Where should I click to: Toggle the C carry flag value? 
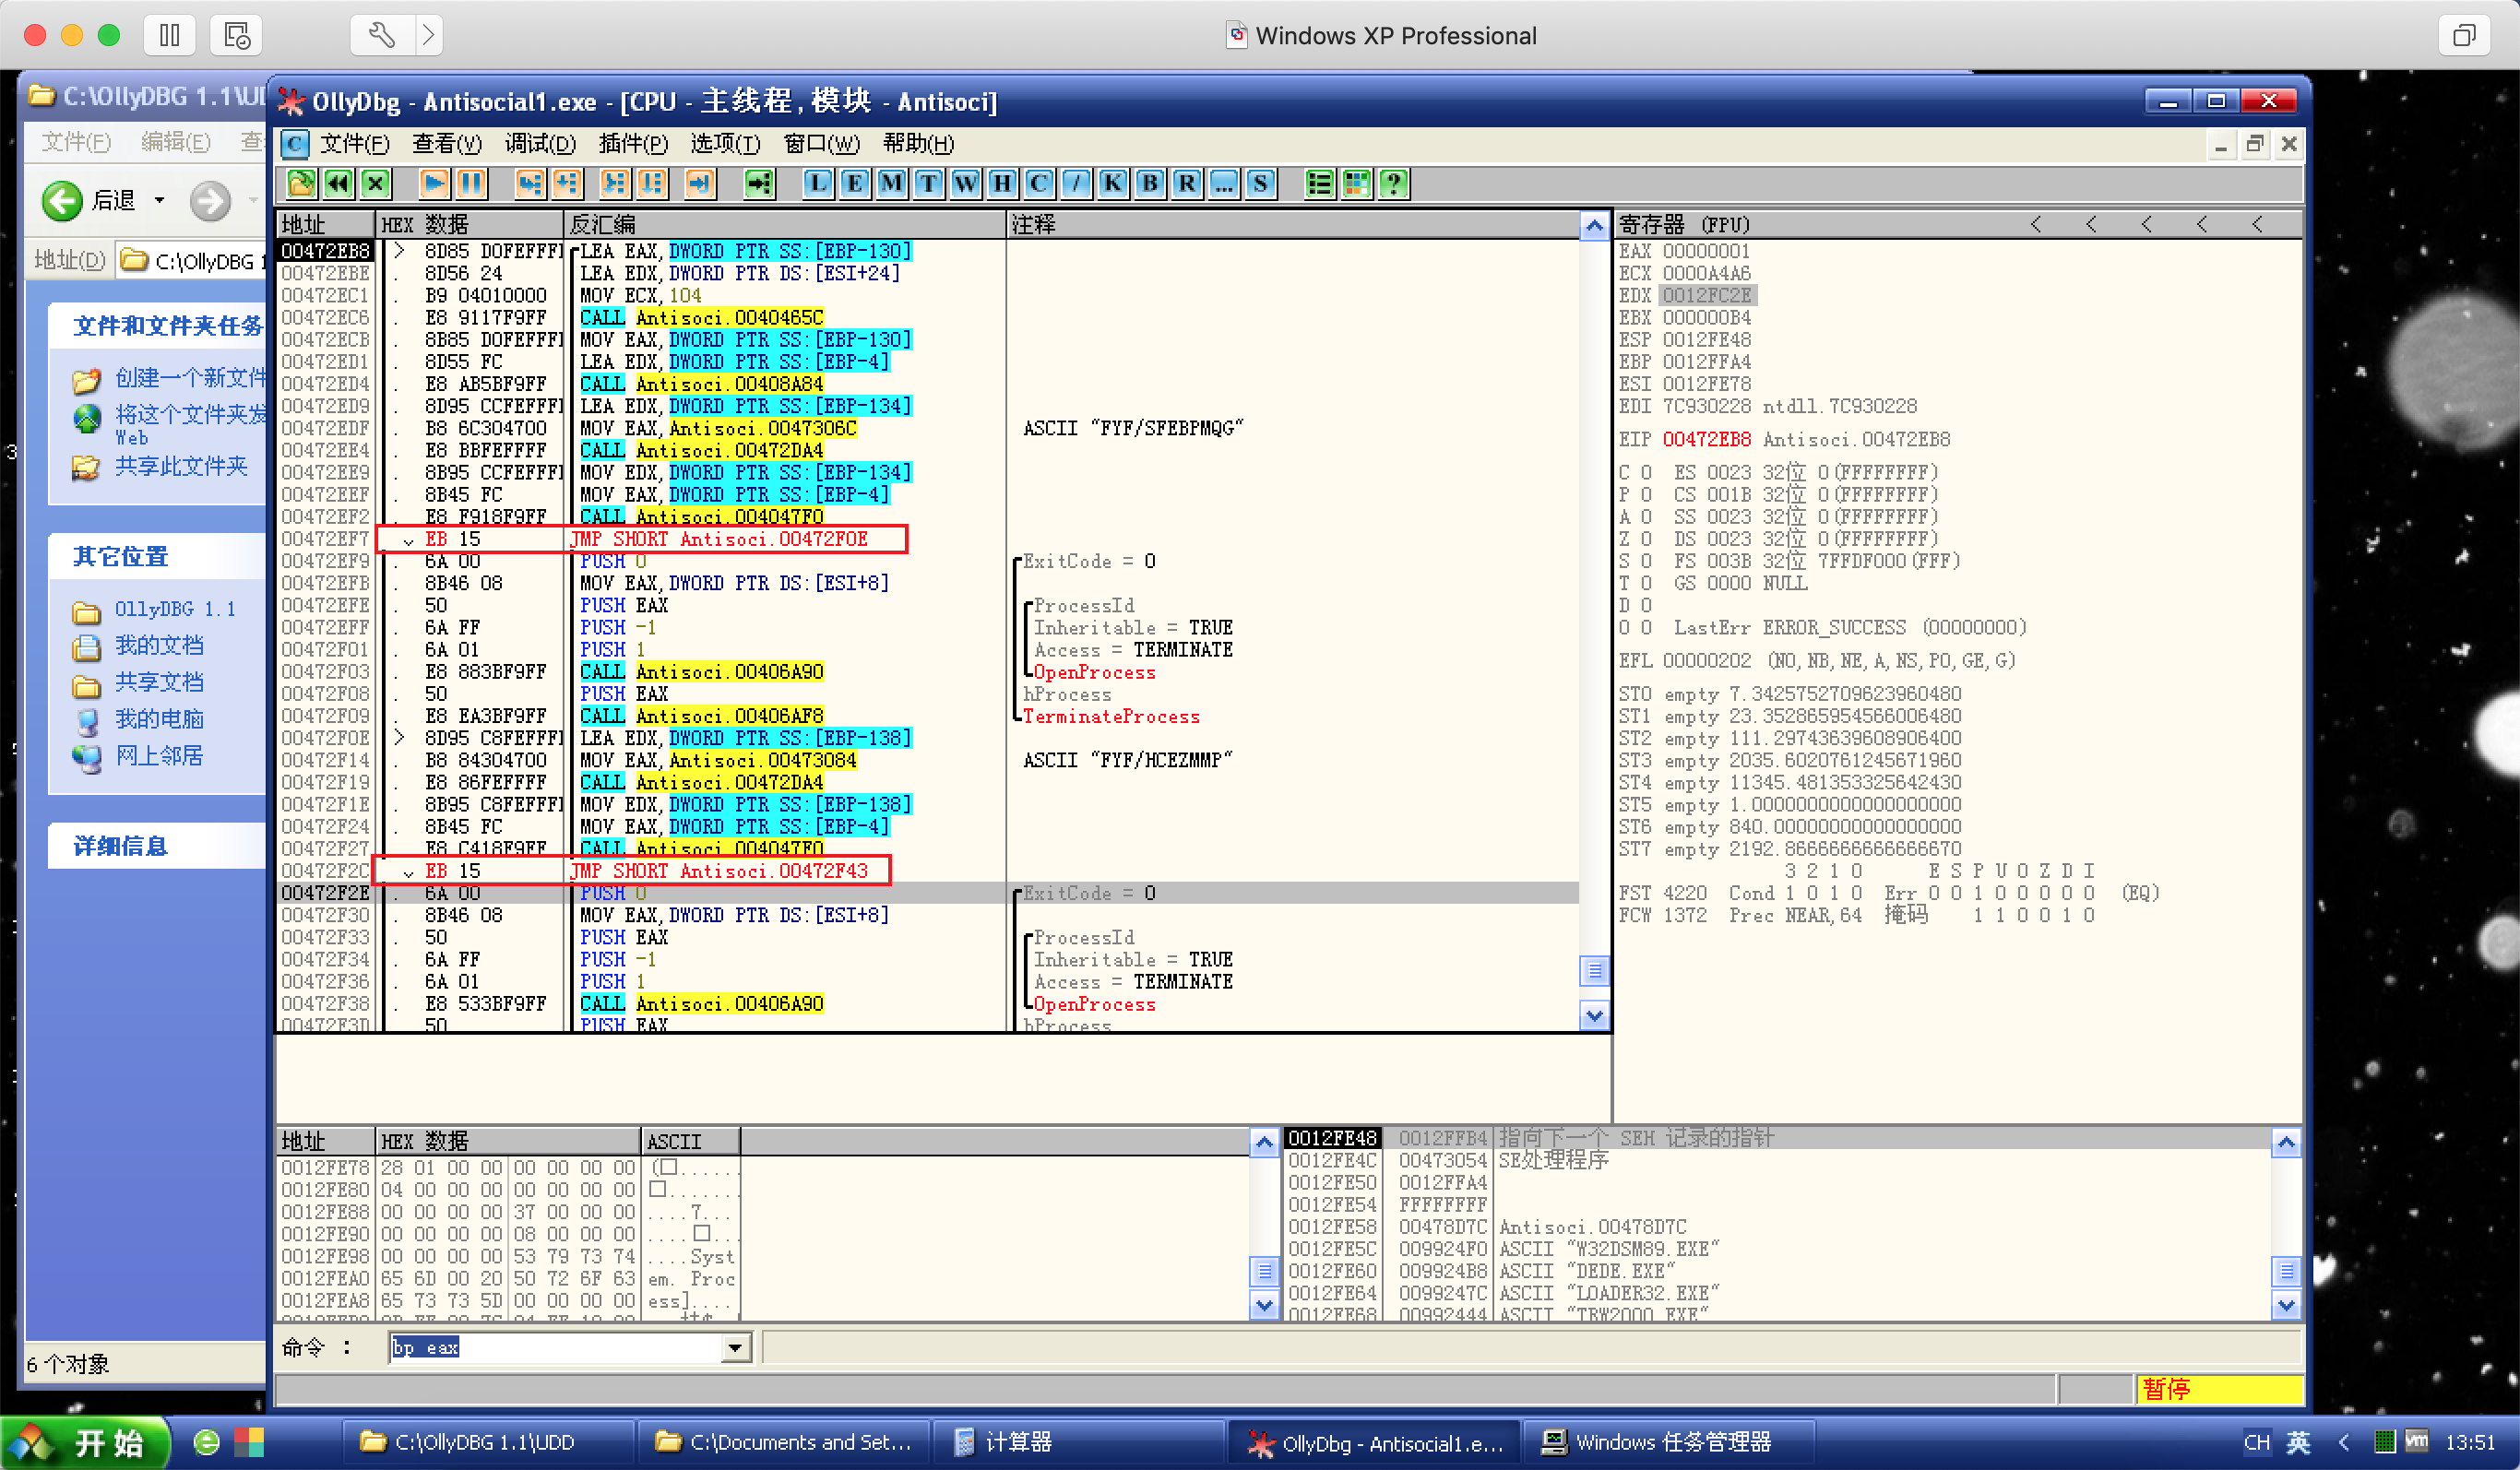pos(1646,472)
